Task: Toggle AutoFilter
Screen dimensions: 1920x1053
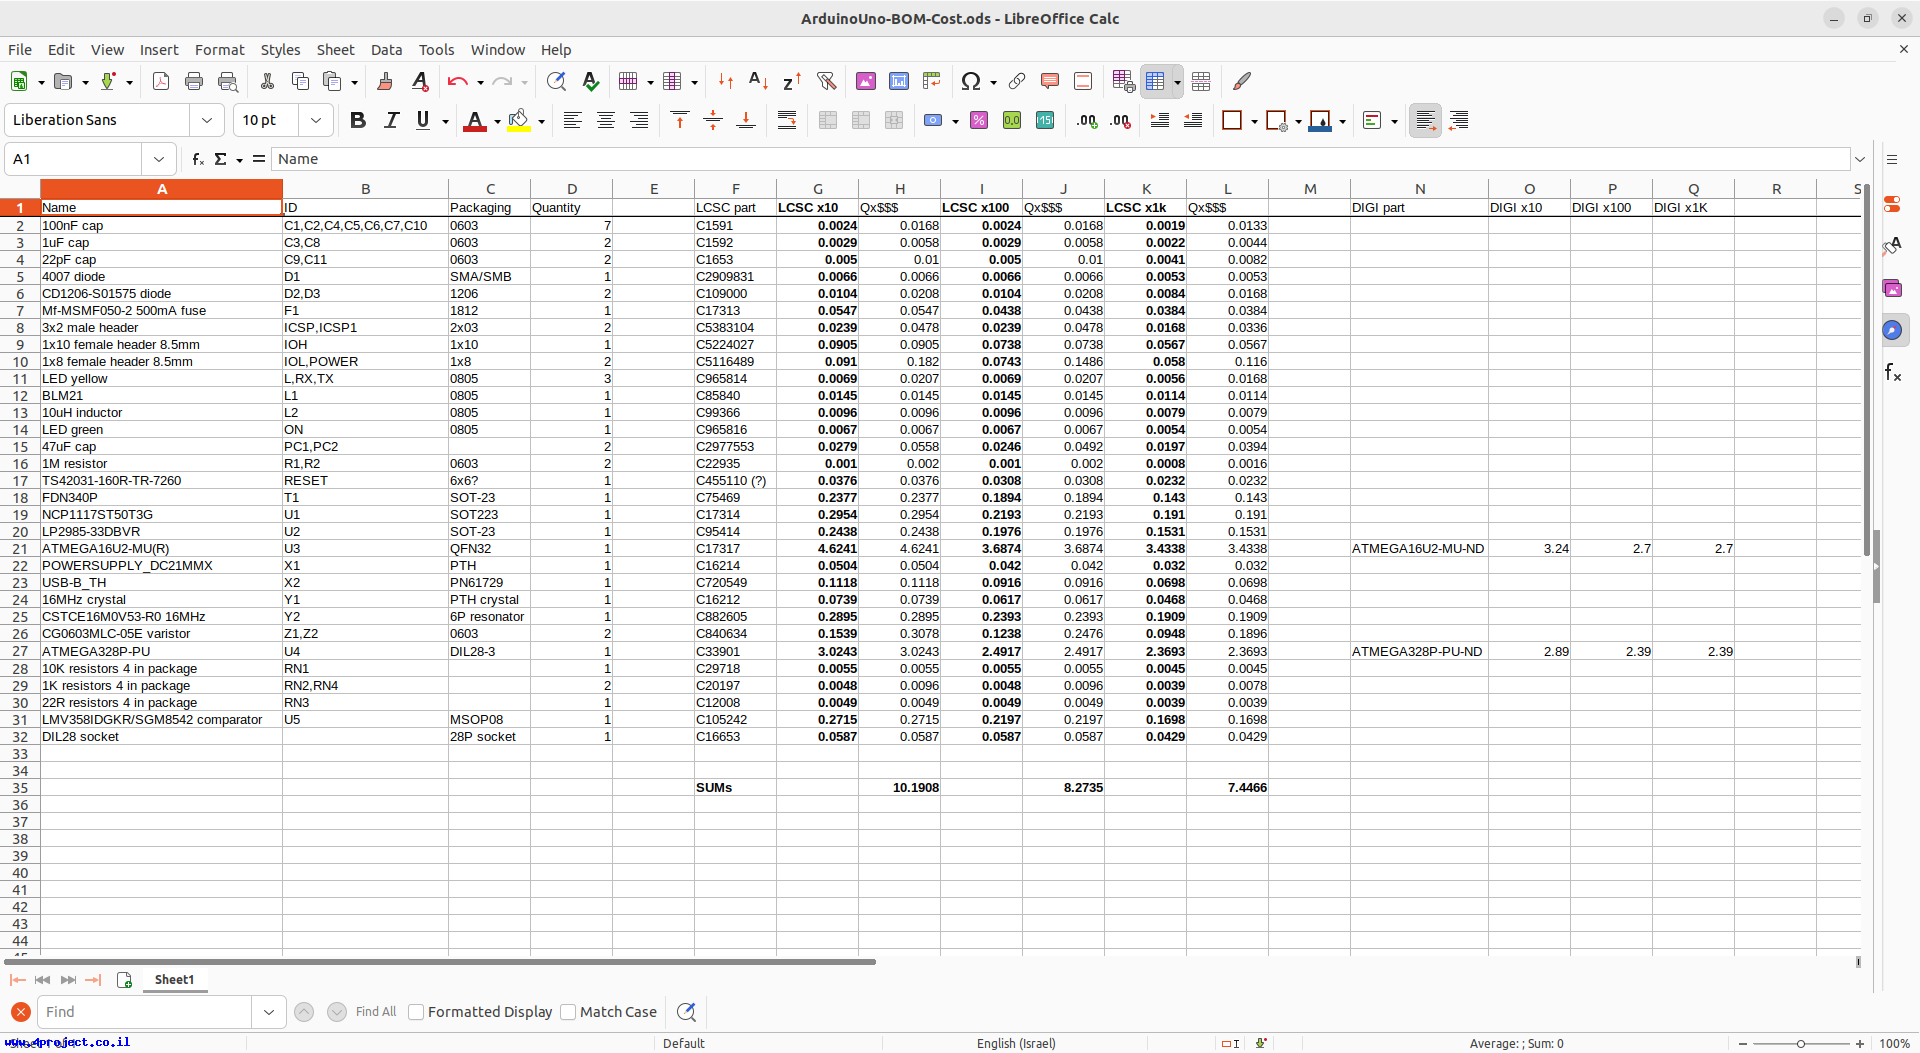Action: click(826, 82)
